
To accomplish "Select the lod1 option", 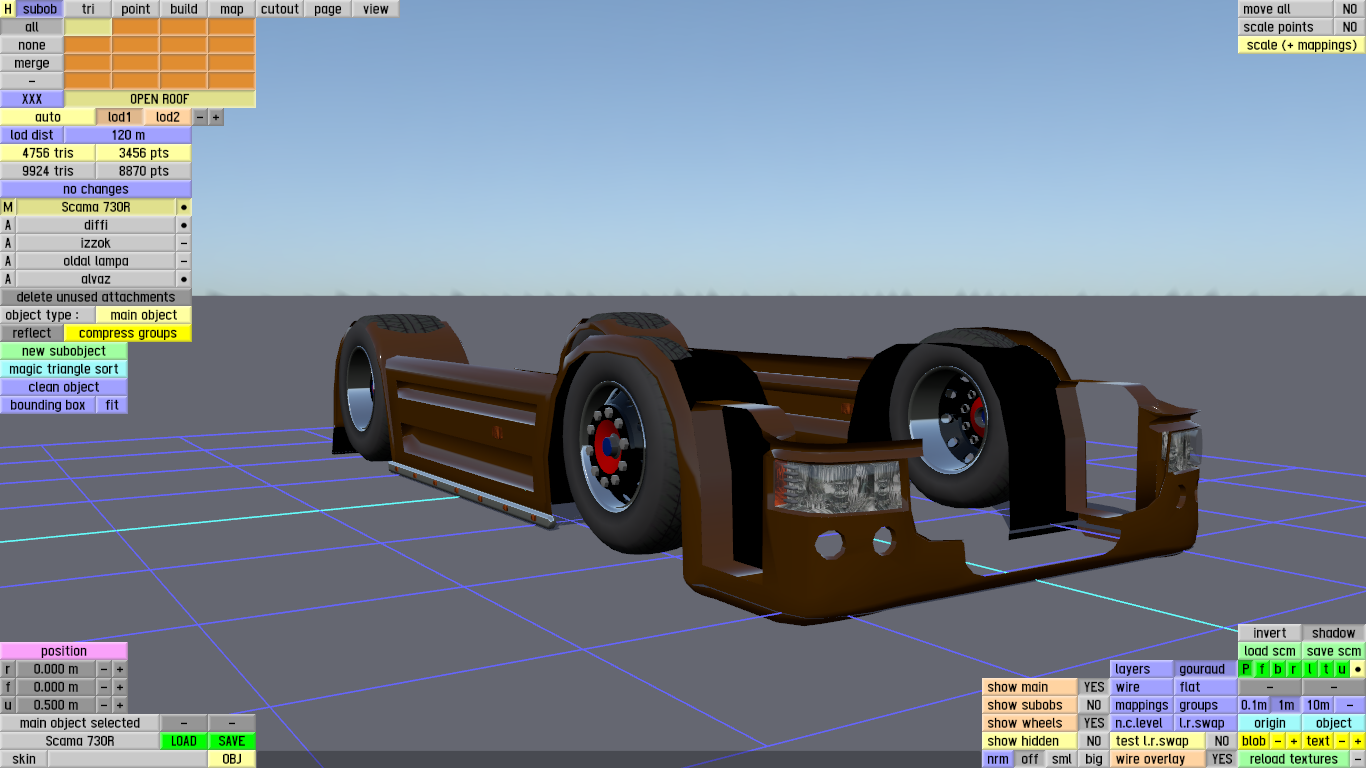I will (120, 117).
